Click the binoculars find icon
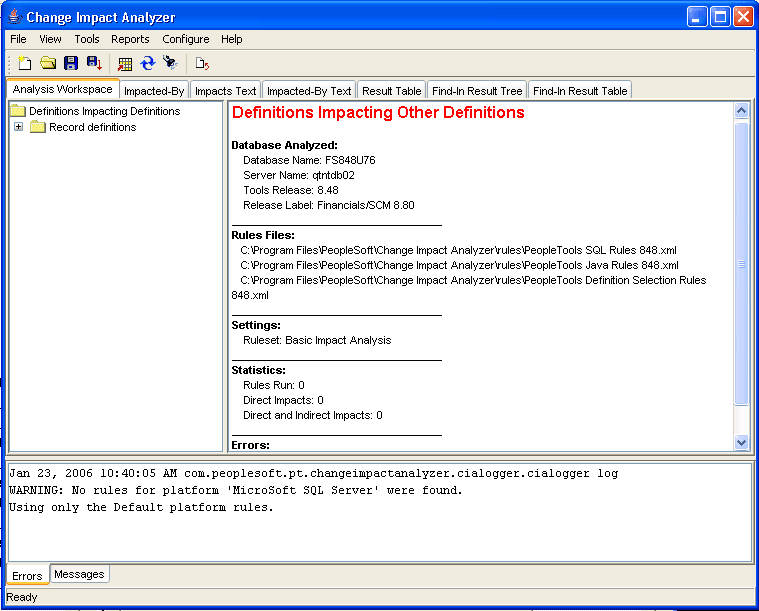 tap(170, 63)
